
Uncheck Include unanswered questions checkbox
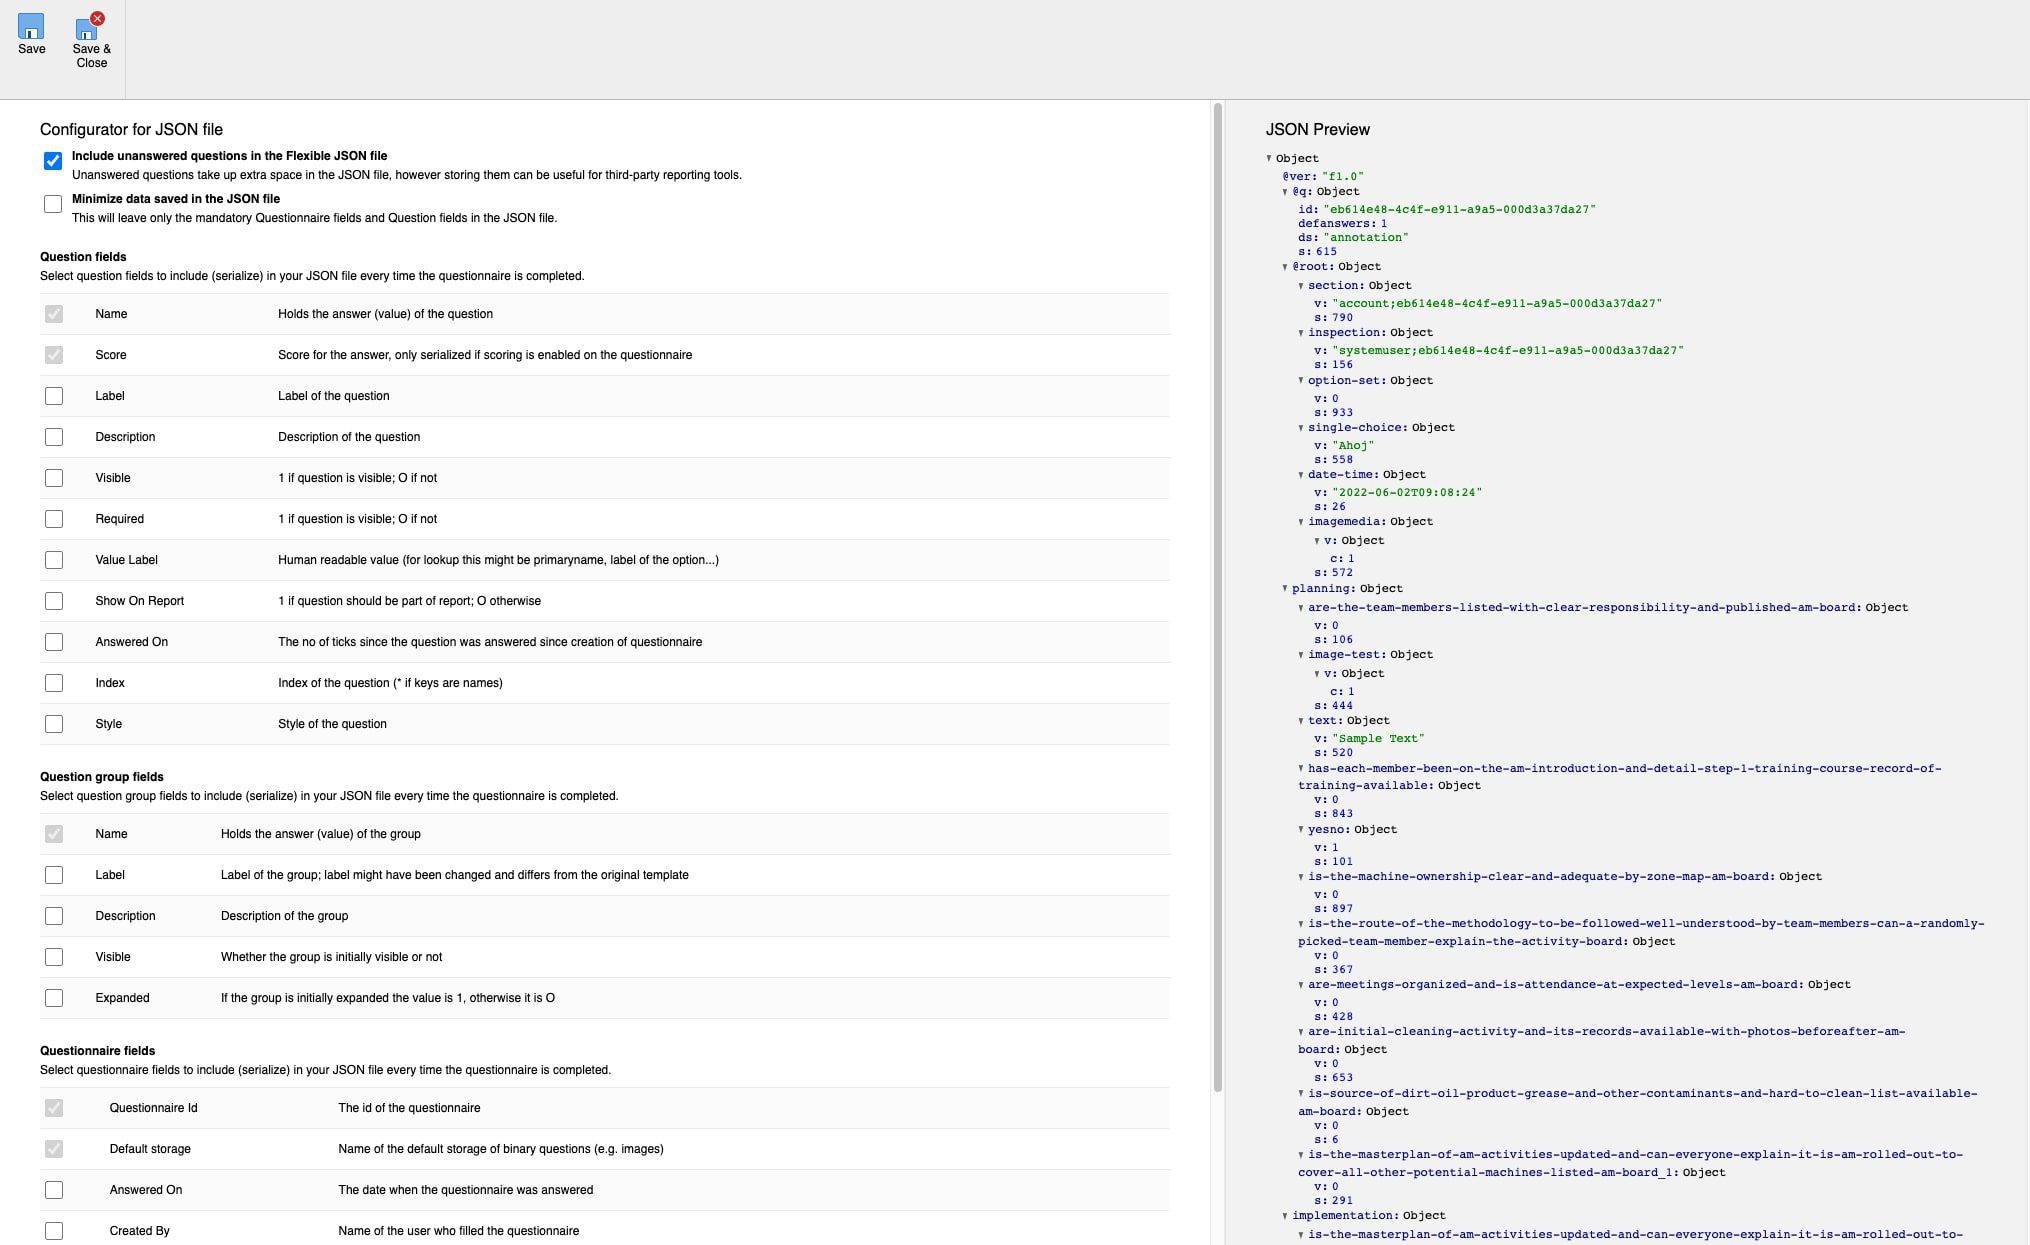pyautogui.click(x=53, y=161)
